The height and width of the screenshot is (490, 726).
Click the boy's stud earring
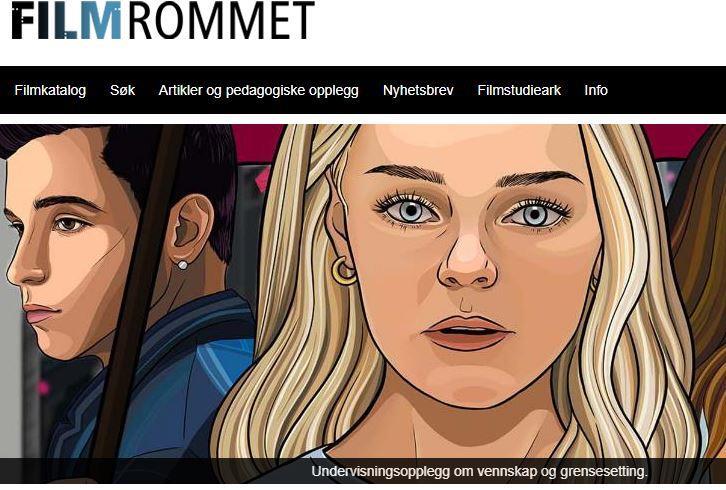click(x=183, y=265)
